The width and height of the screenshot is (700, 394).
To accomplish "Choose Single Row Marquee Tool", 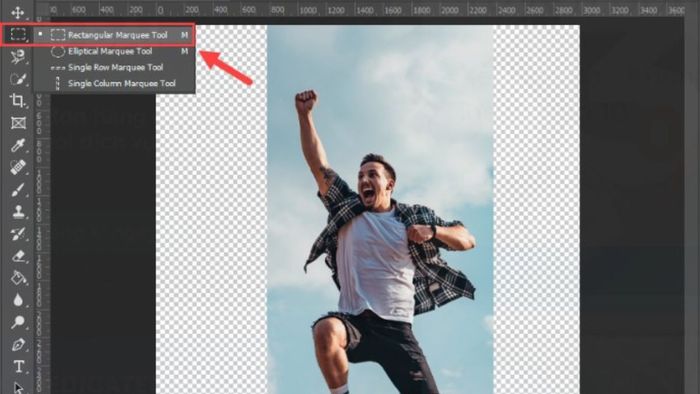I will (115, 67).
